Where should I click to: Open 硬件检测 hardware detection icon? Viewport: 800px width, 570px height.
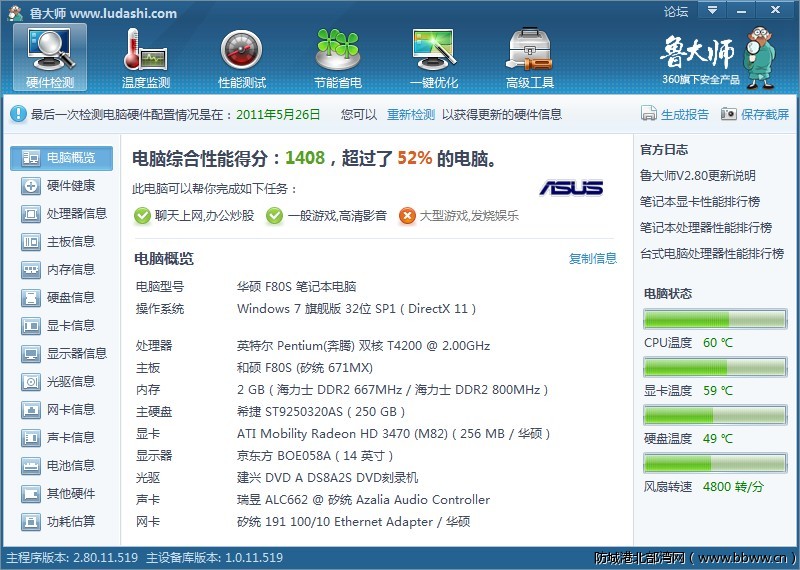pos(50,57)
